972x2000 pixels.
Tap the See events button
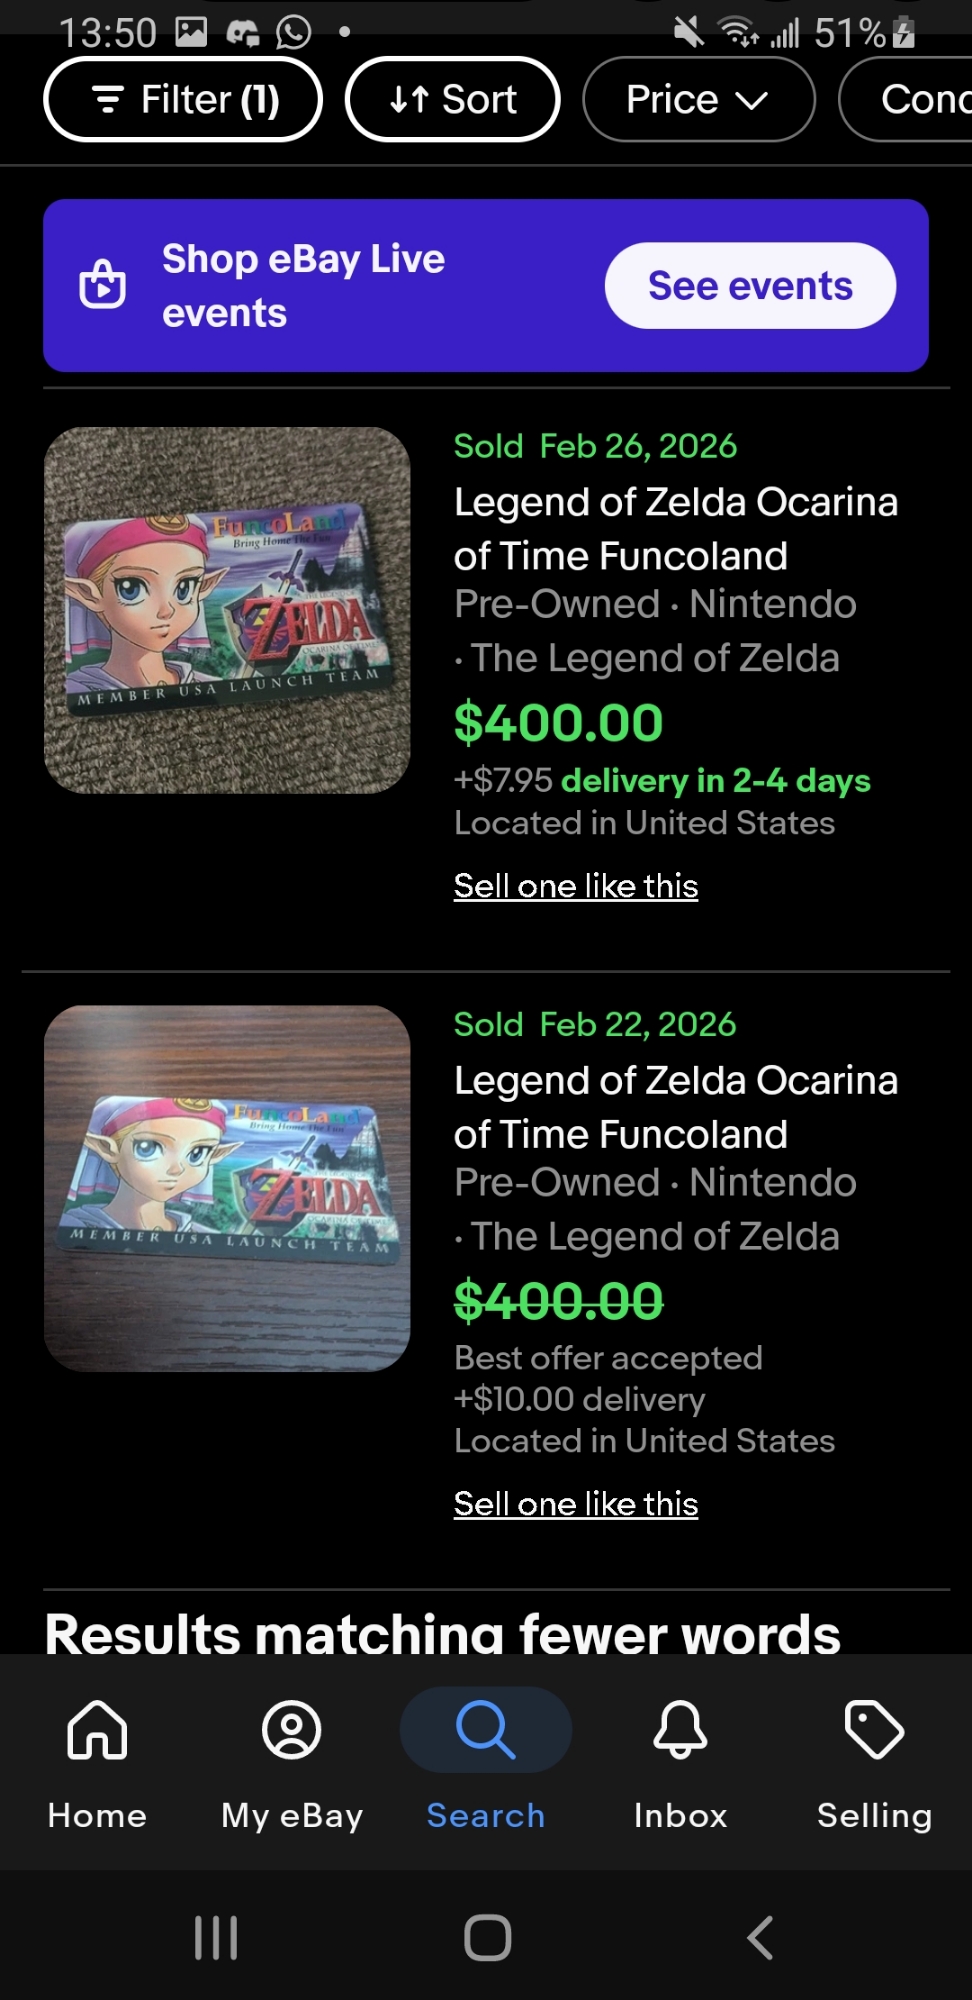tap(750, 286)
